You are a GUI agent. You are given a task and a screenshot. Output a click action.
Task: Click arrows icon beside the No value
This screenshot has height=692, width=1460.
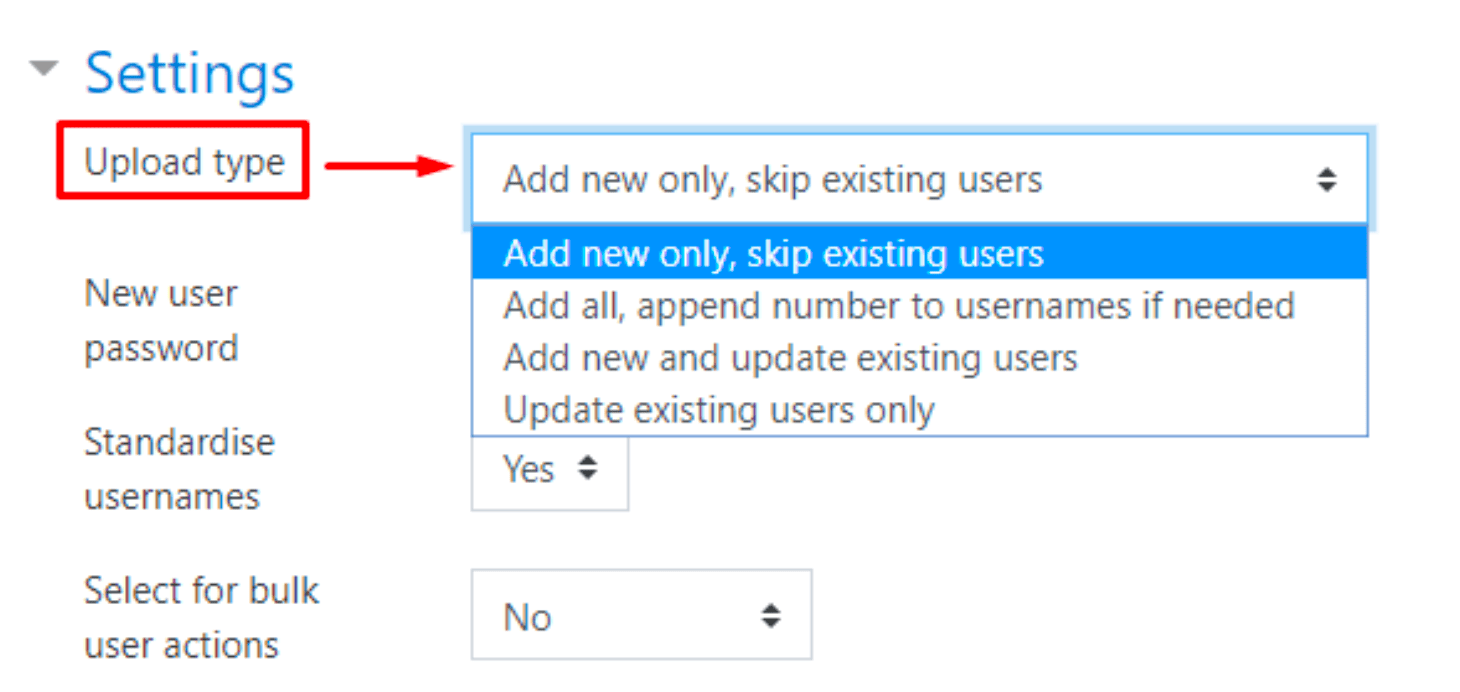coord(770,615)
